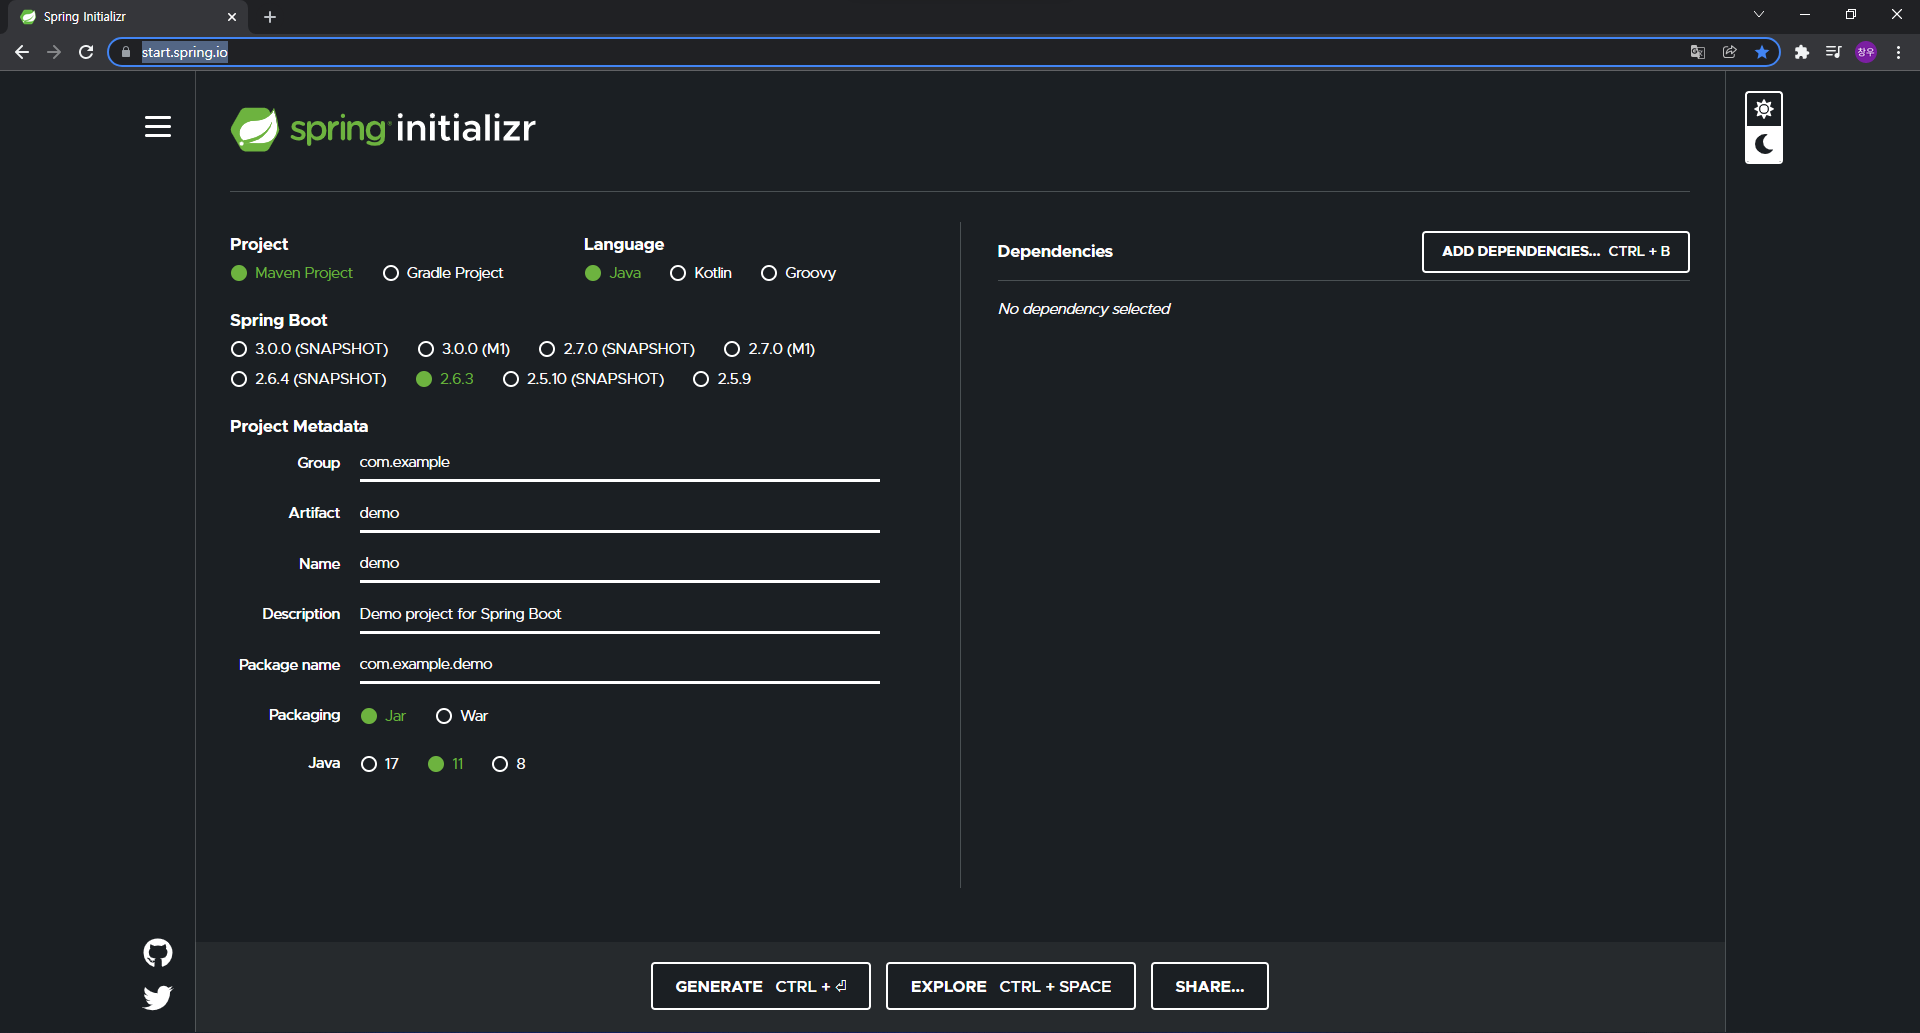Click the share page icon in address bar
The width and height of the screenshot is (1920, 1033).
[1730, 52]
